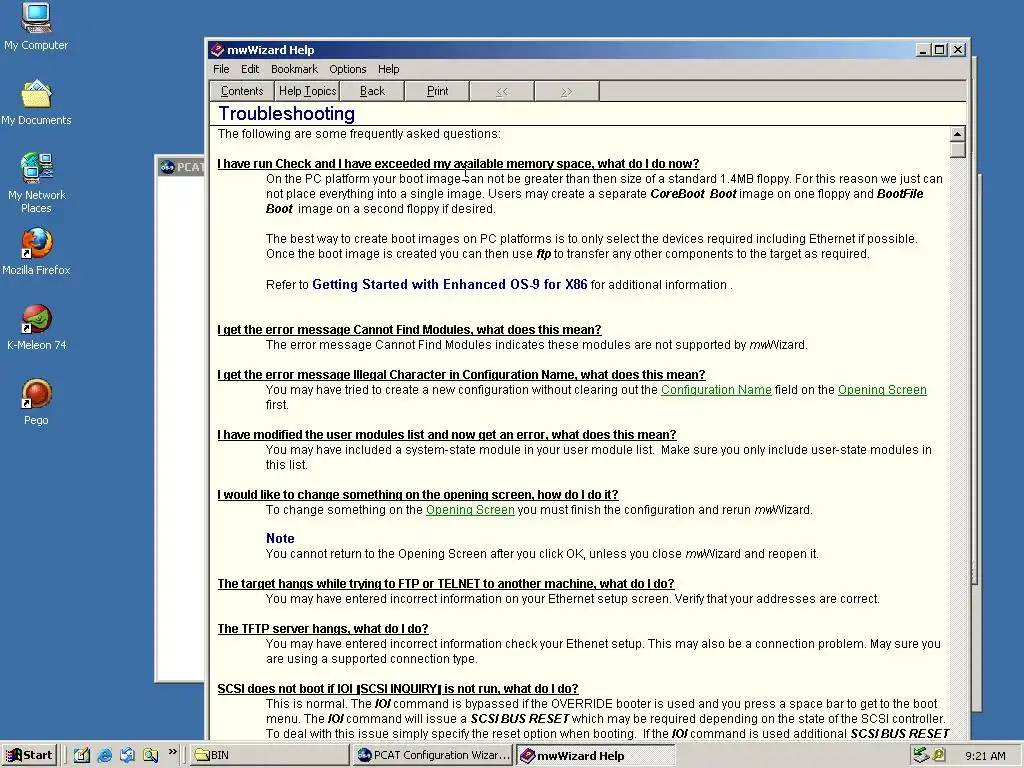The width and height of the screenshot is (1024, 768).
Task: Open the Start menu
Action: click(x=29, y=755)
